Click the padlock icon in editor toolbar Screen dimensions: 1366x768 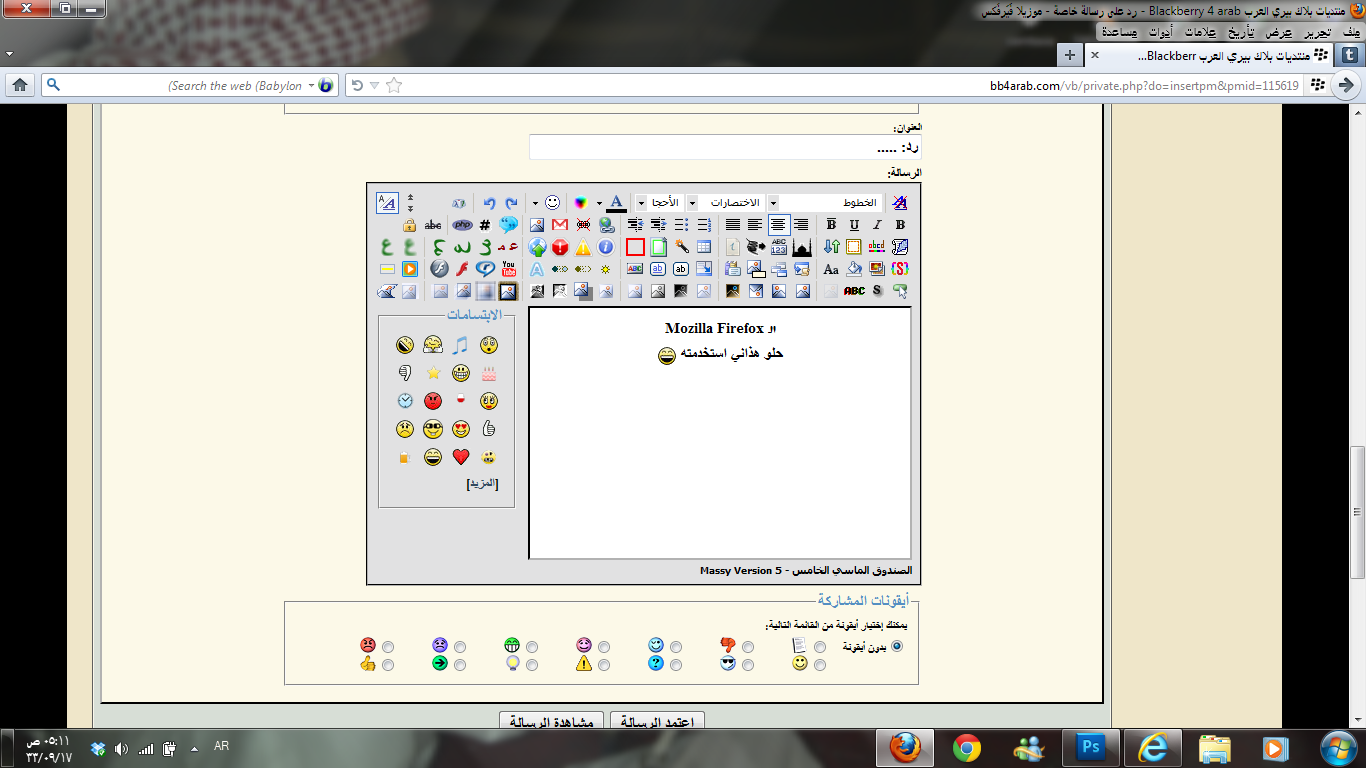[409, 225]
